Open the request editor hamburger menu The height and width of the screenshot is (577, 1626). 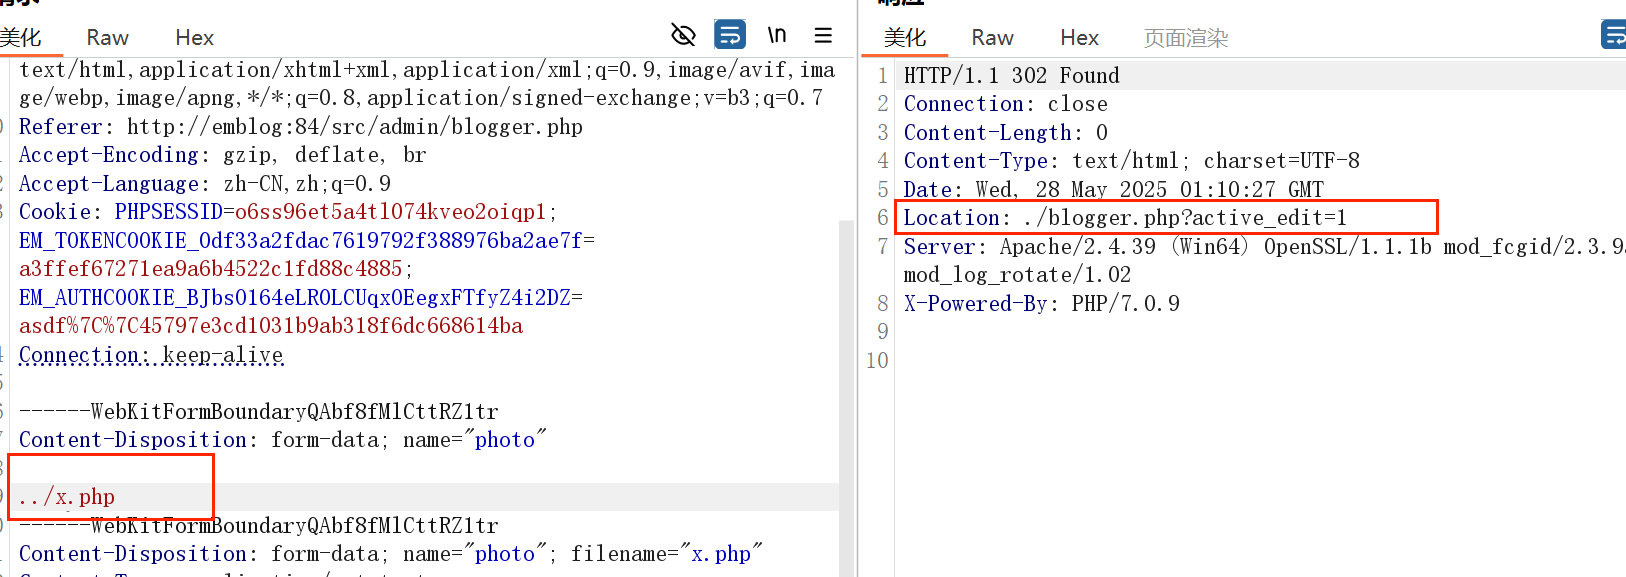coord(823,36)
